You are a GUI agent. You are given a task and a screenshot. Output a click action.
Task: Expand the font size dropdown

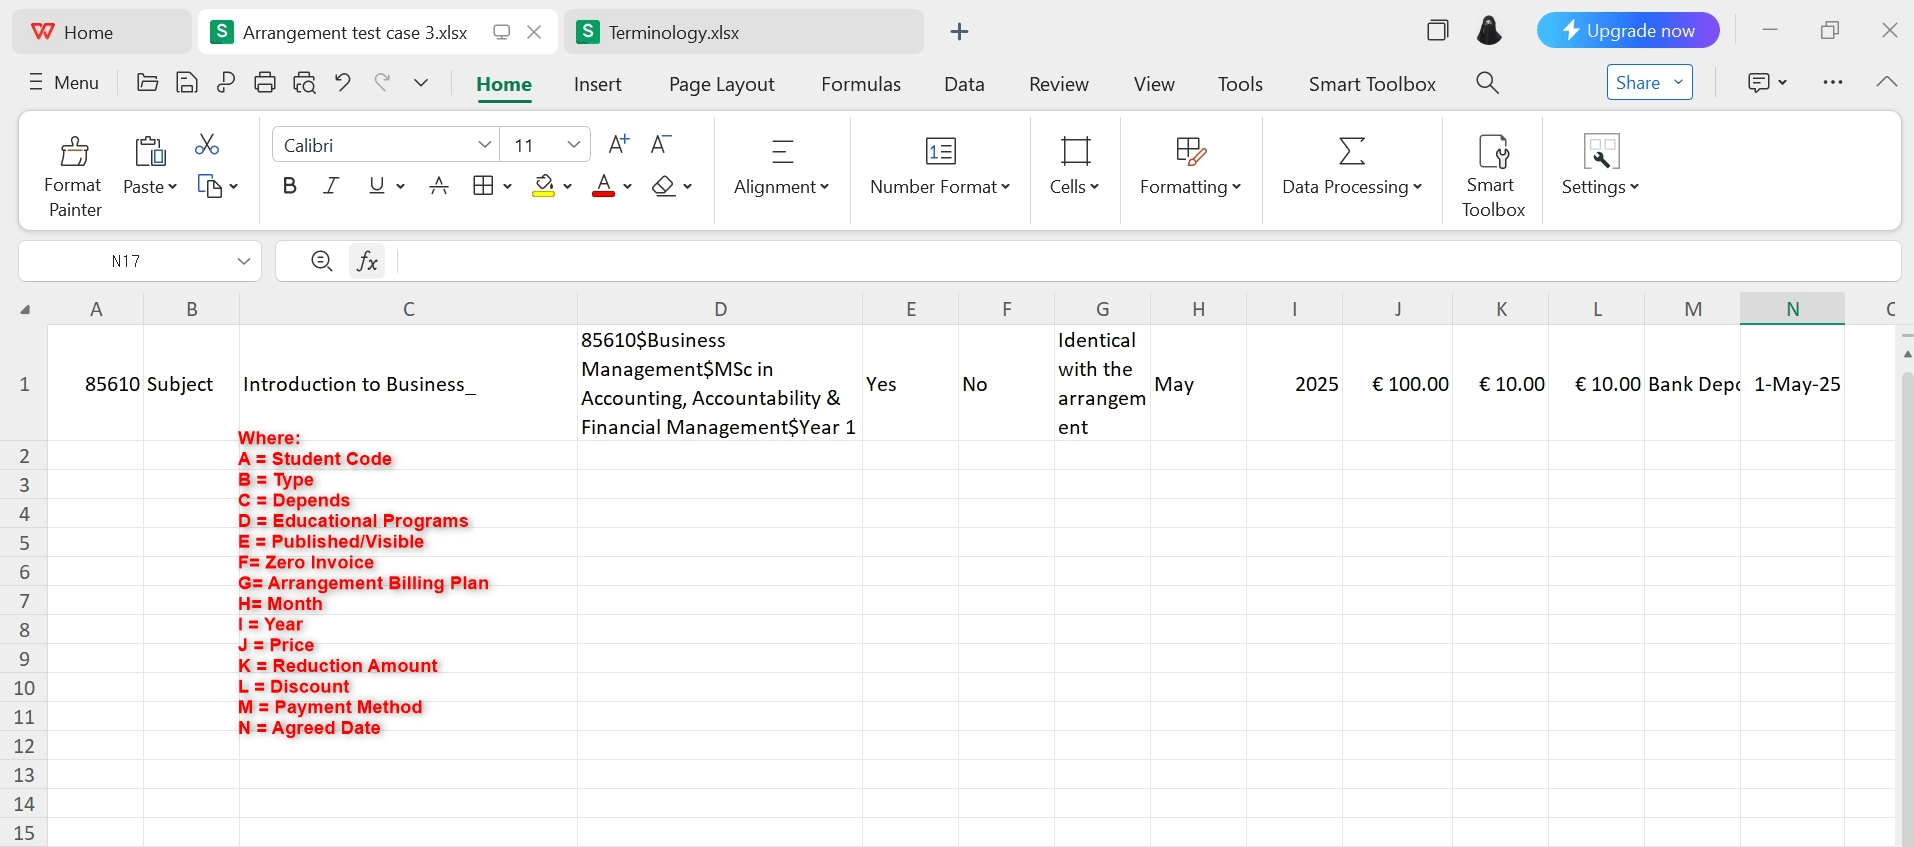point(574,145)
